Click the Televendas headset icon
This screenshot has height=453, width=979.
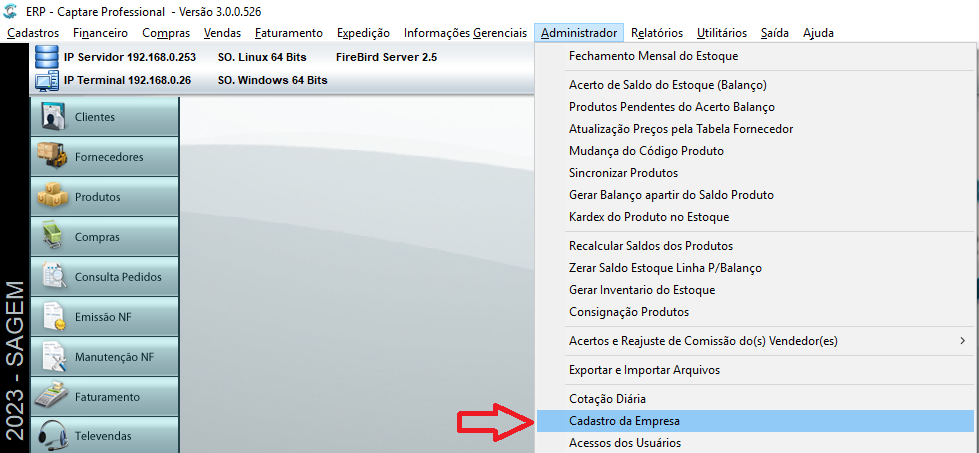53,436
